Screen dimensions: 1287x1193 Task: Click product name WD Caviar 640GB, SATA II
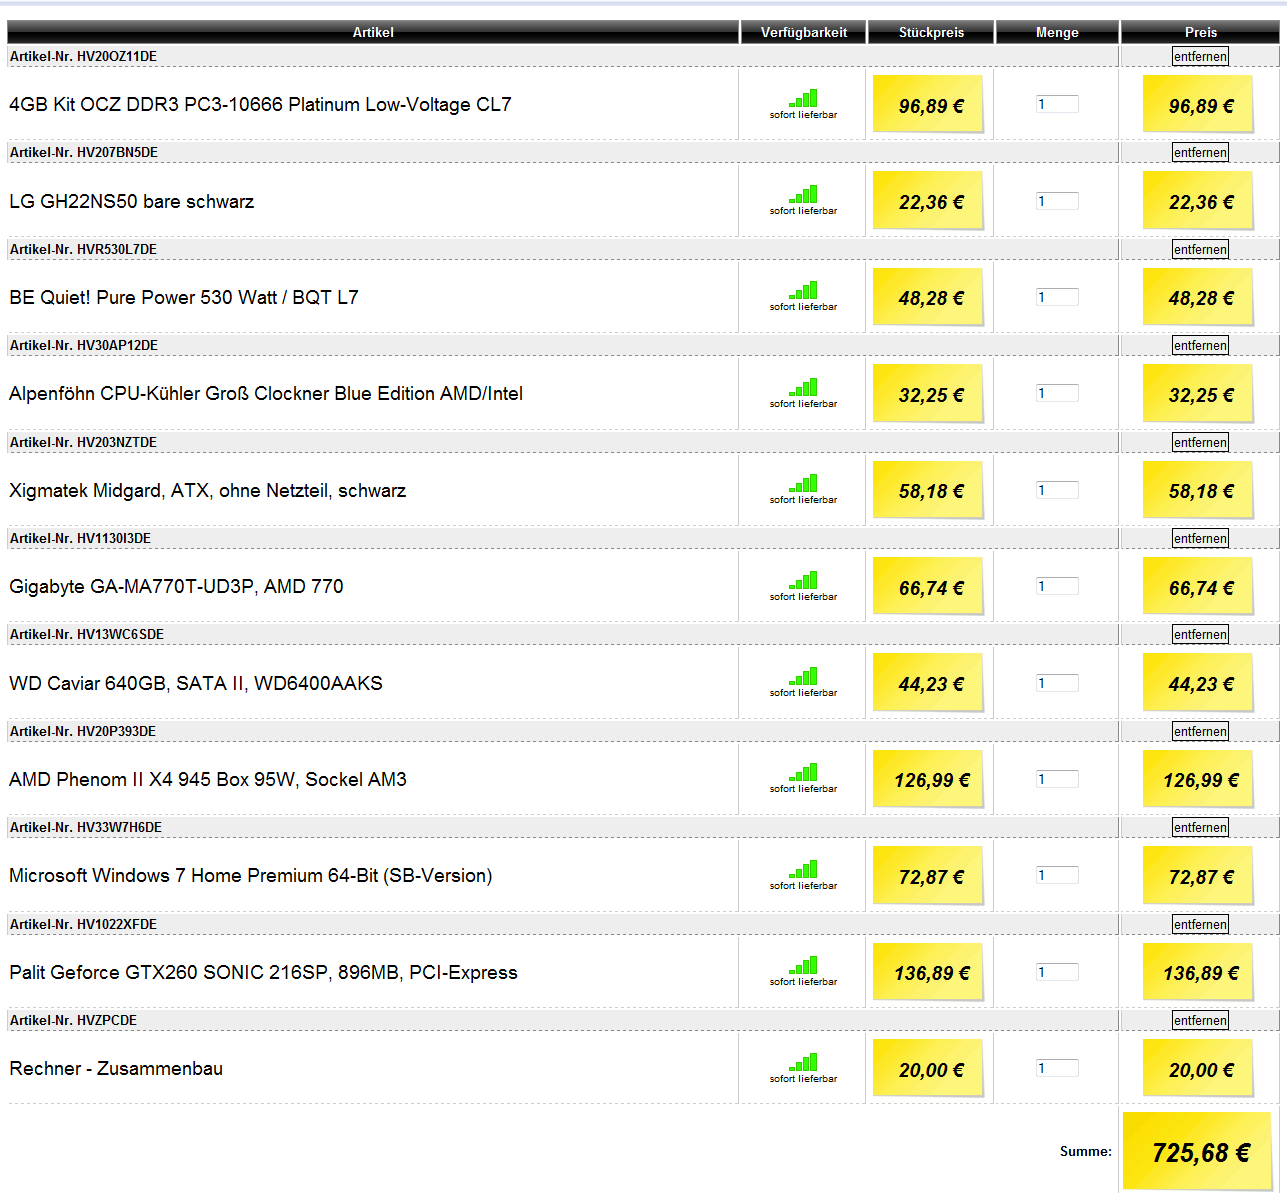tap(196, 683)
